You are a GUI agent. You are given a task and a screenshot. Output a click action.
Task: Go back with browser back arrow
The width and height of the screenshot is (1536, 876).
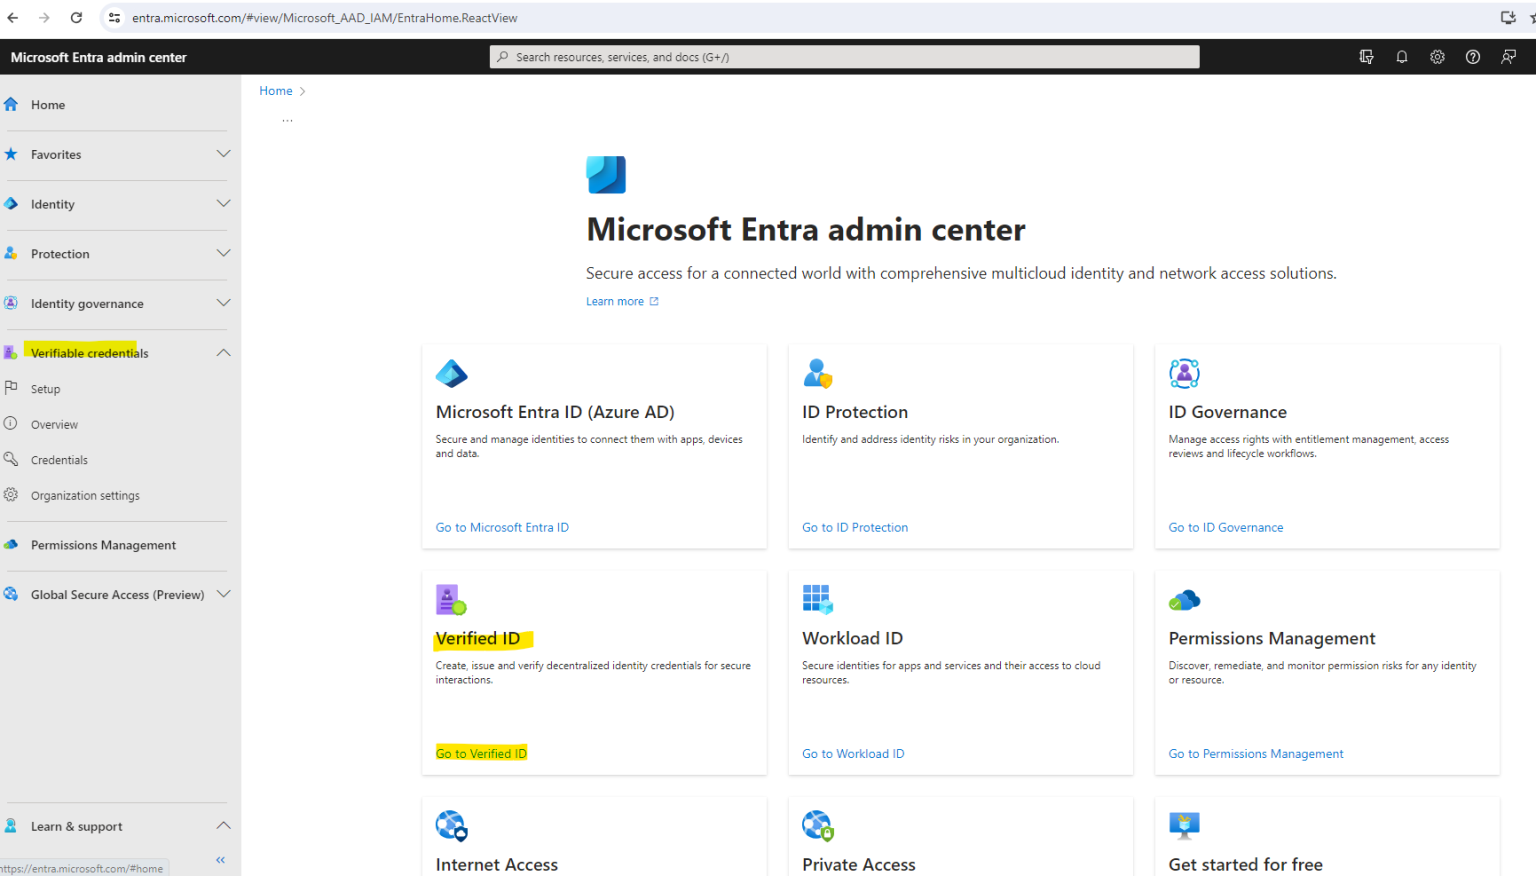click(13, 18)
